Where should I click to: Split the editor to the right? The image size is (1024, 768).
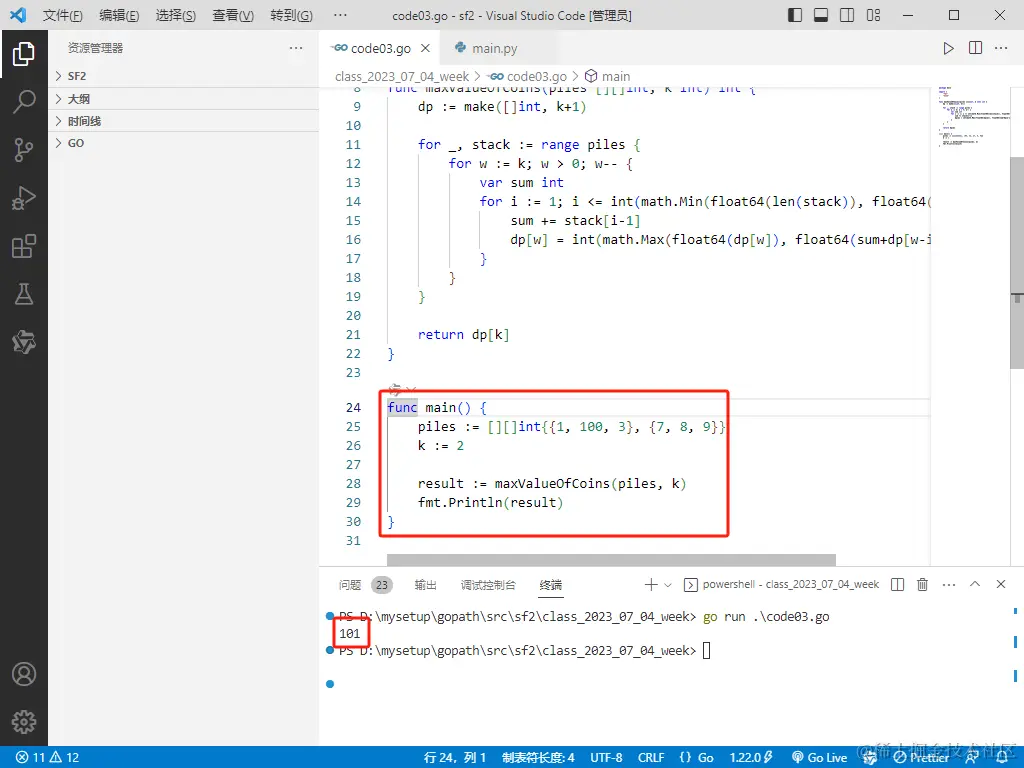[x=975, y=48]
